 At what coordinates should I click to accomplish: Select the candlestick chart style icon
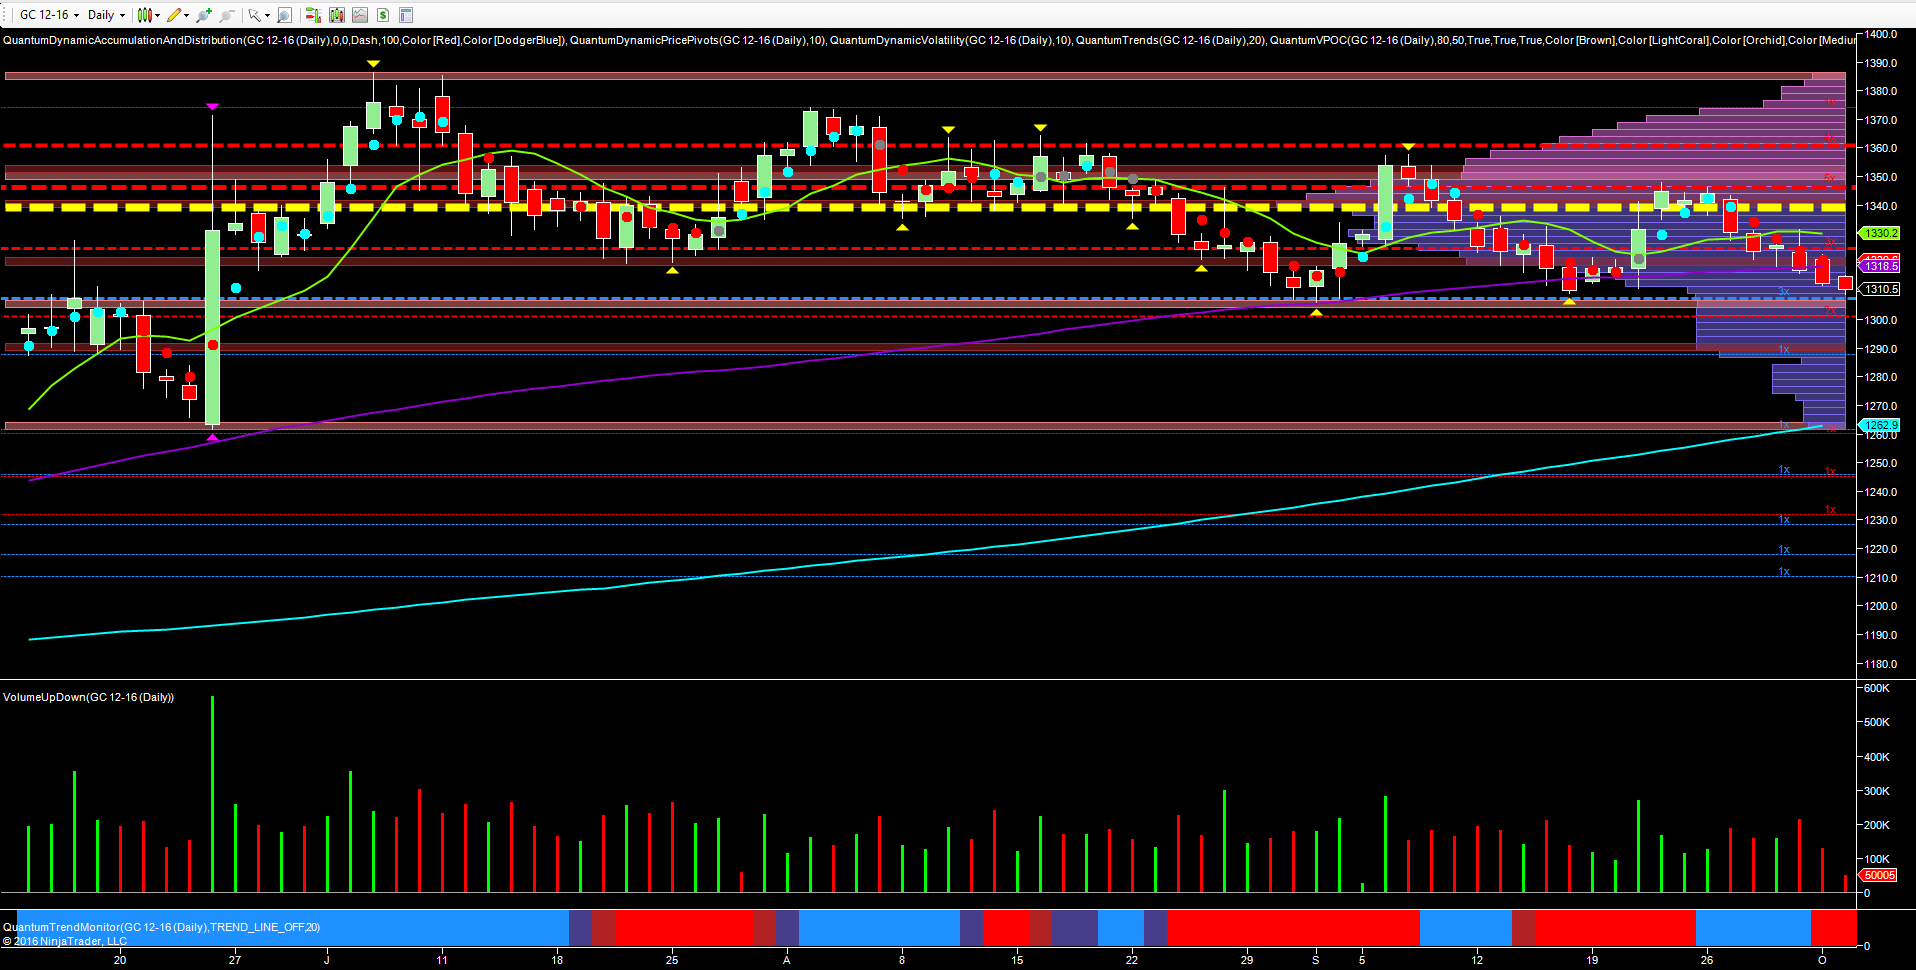pos(145,15)
